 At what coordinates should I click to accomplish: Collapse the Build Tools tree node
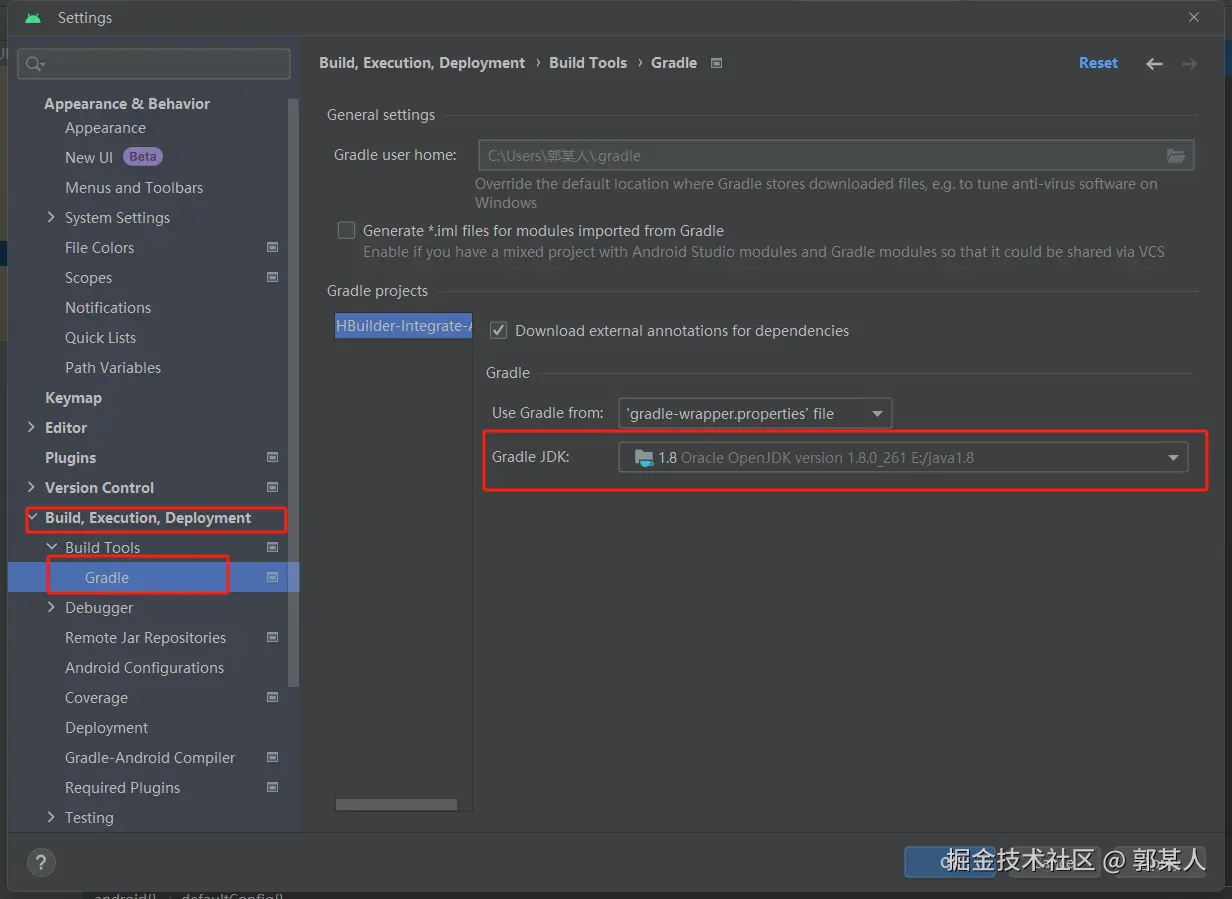click(x=52, y=547)
